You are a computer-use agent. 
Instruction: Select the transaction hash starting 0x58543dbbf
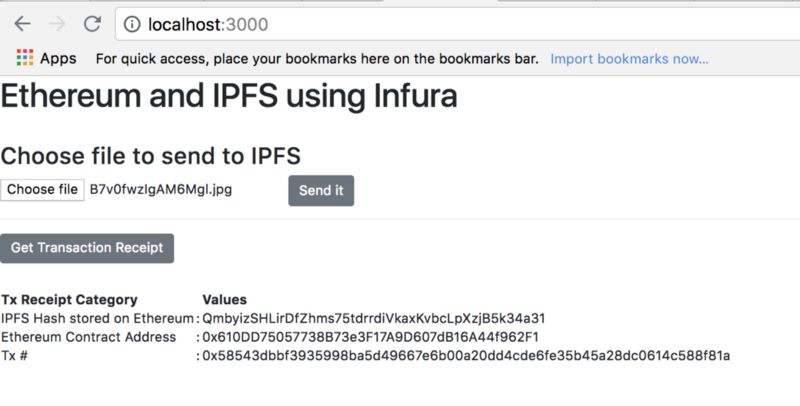pyautogui.click(x=466, y=356)
